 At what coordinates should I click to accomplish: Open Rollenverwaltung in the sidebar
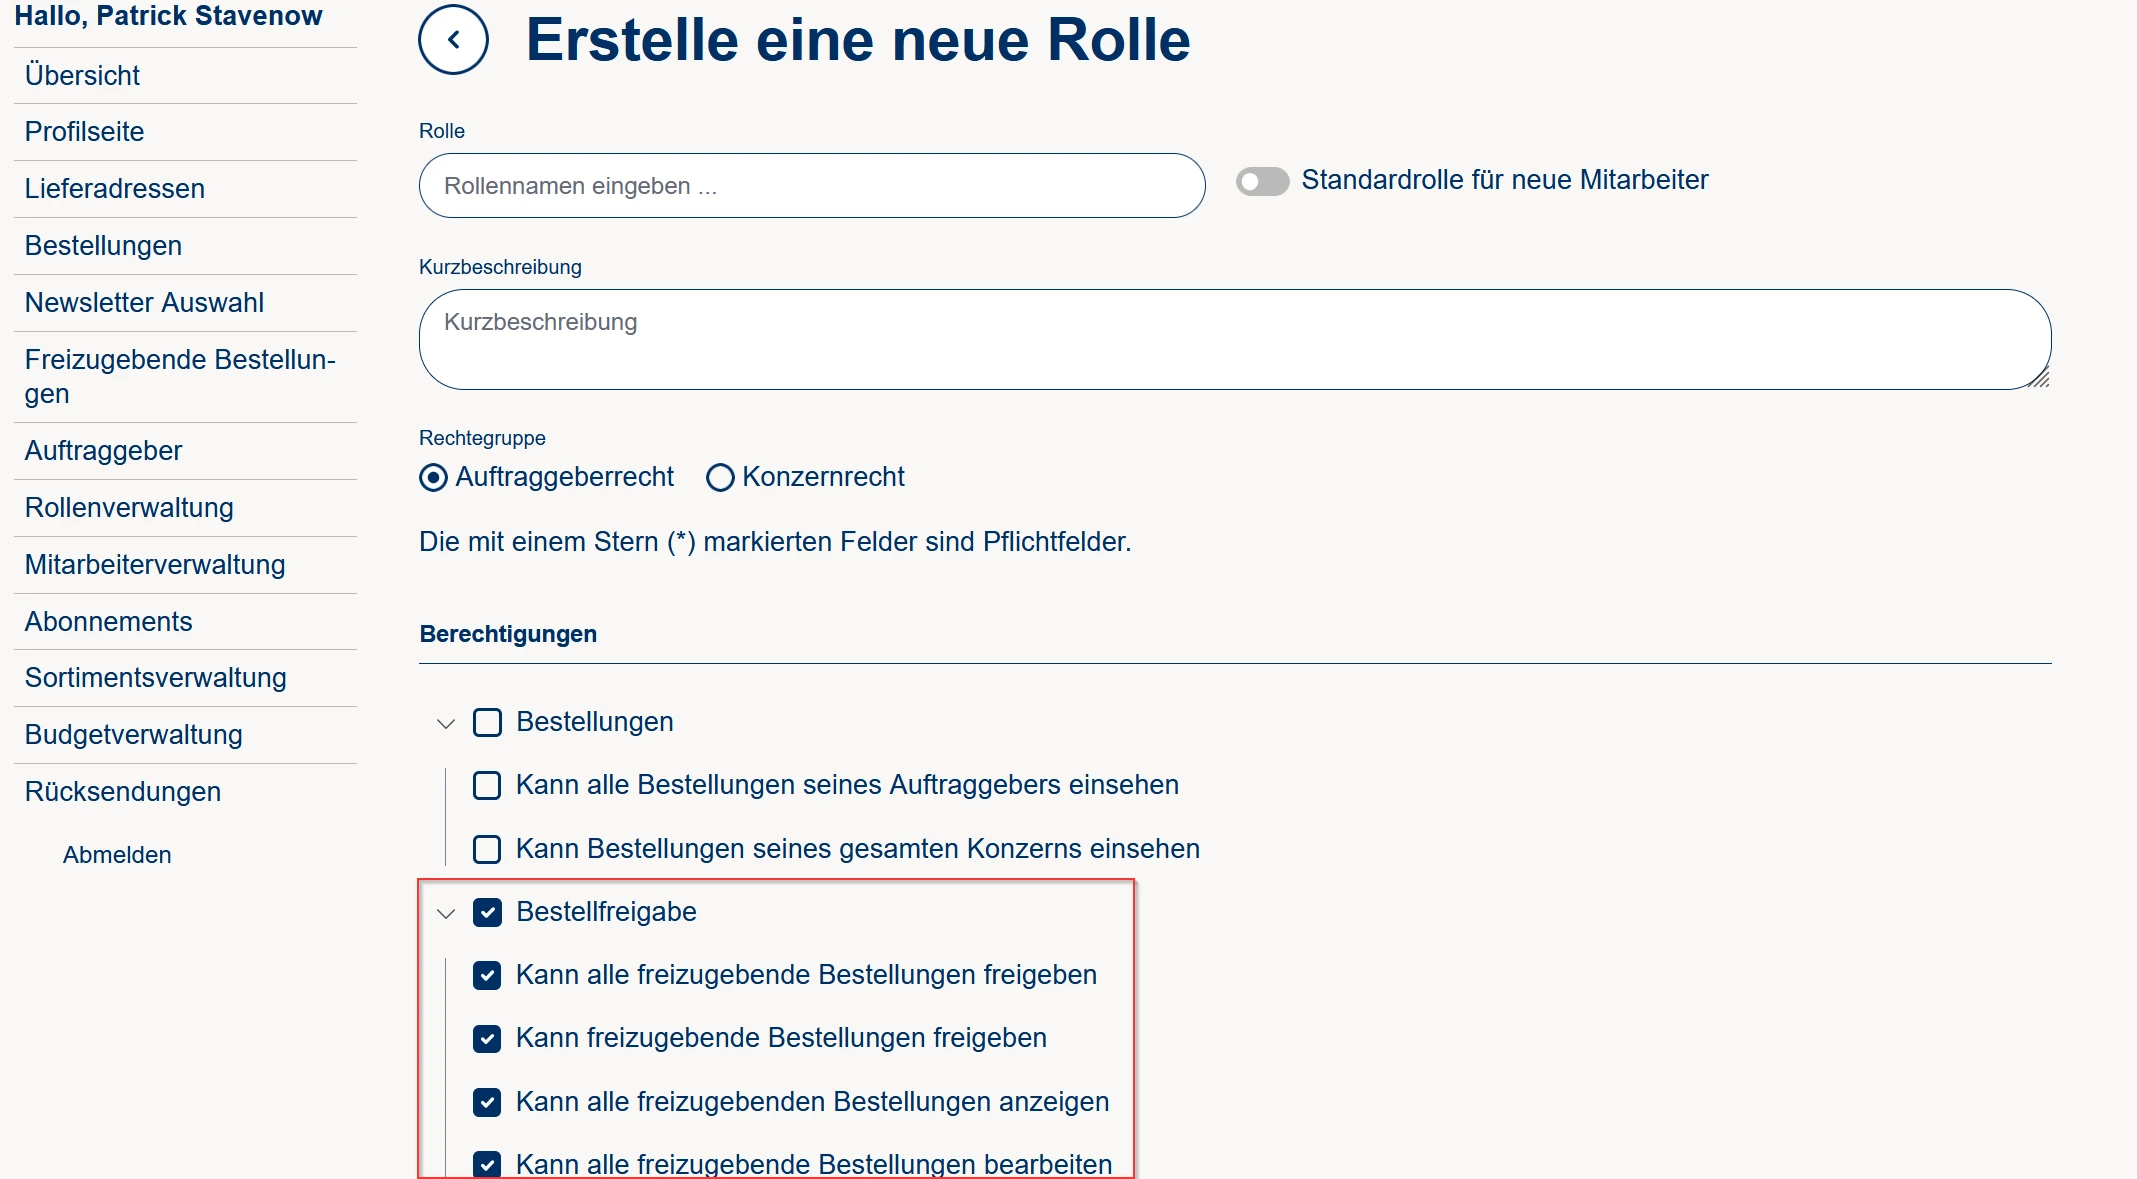(129, 508)
